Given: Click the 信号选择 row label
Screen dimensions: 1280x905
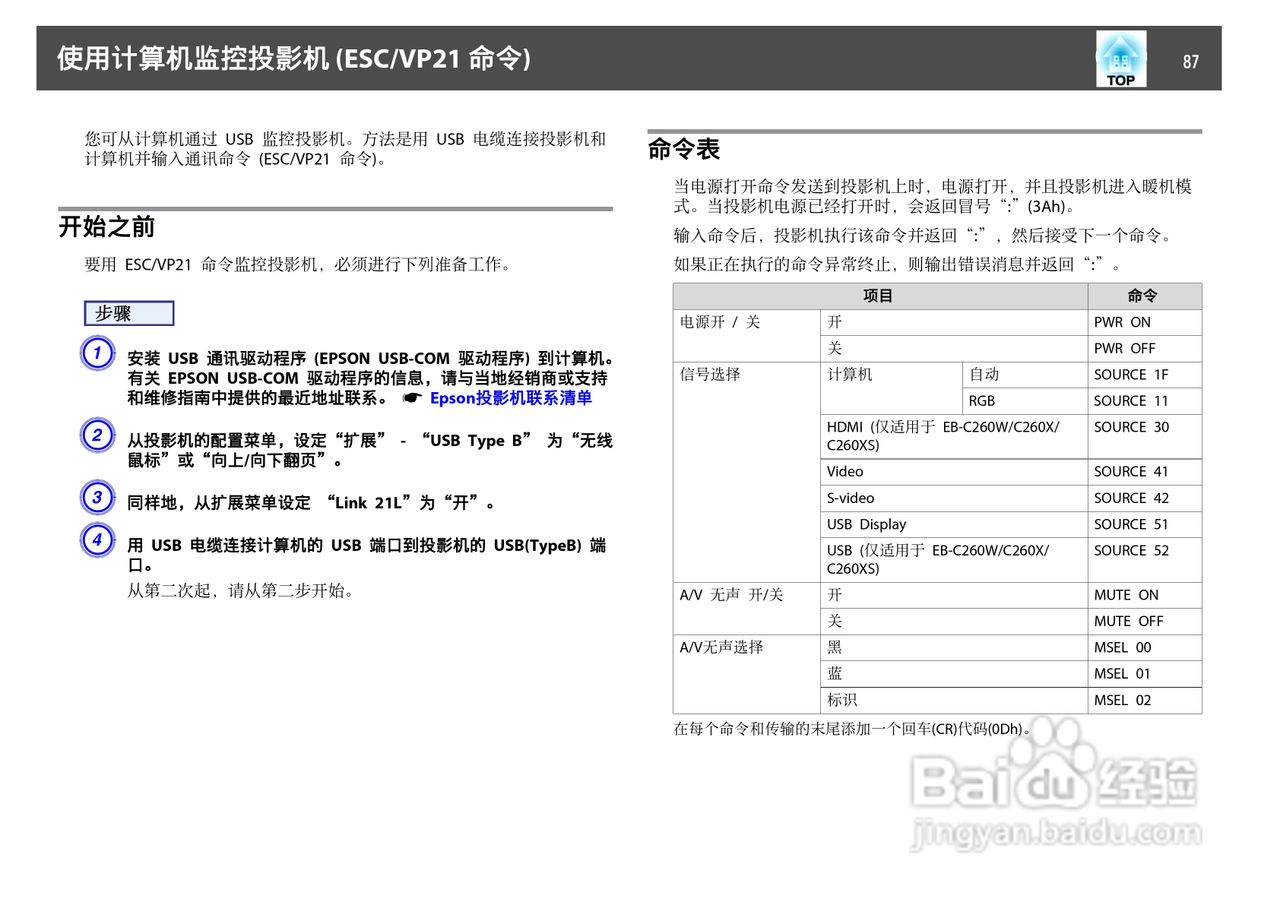Looking at the screenshot, I should click(x=710, y=374).
